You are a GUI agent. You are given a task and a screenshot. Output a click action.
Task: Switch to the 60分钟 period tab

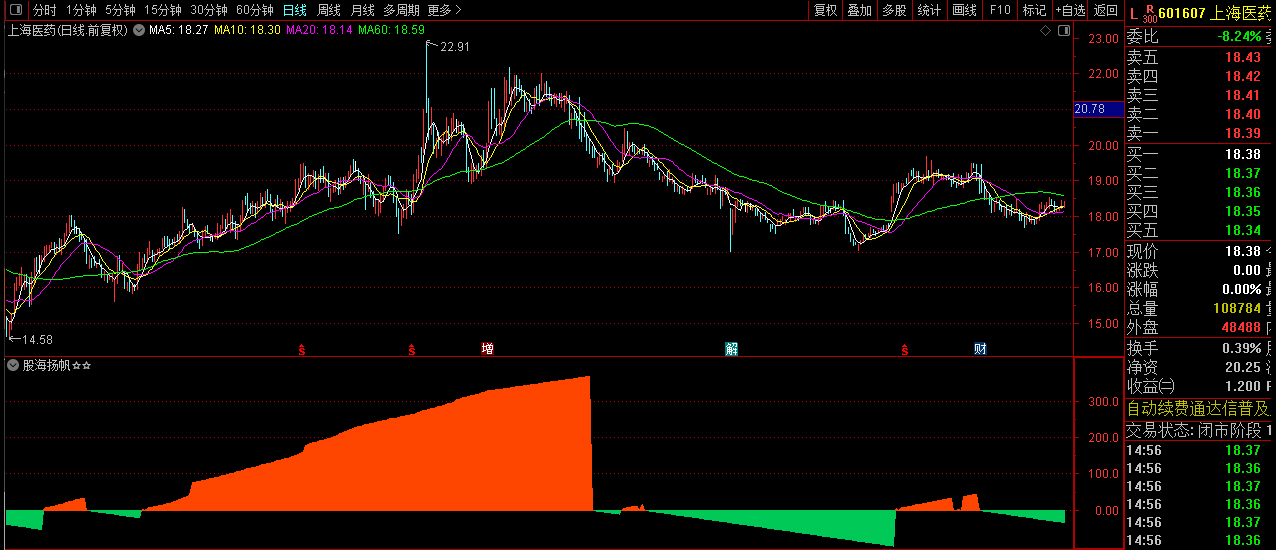coord(255,10)
